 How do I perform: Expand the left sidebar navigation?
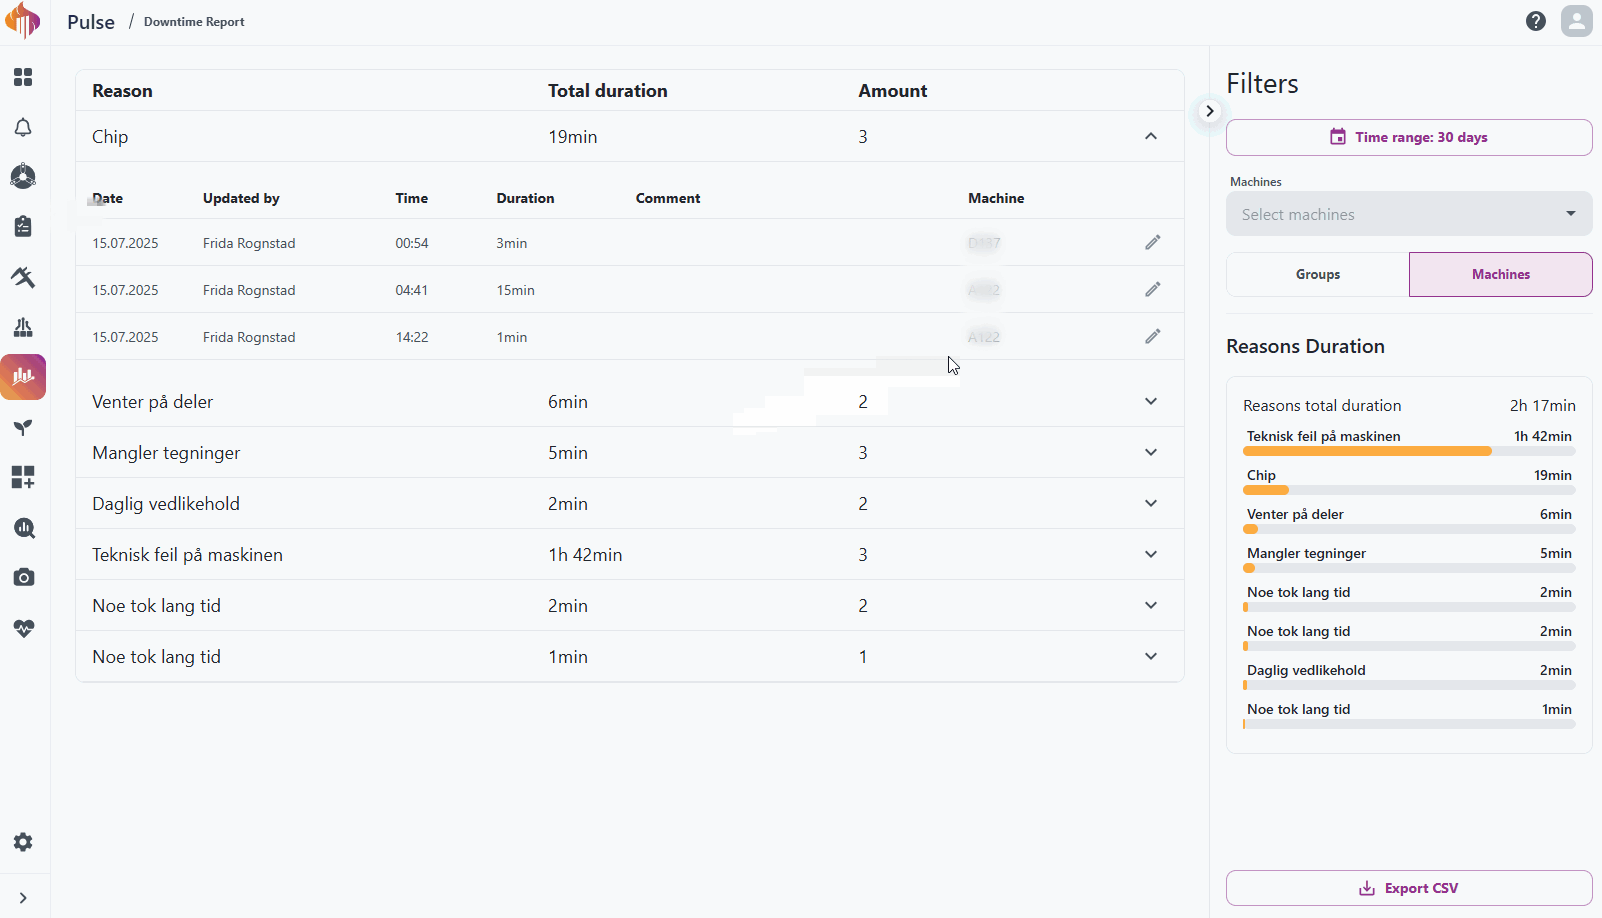(x=23, y=898)
